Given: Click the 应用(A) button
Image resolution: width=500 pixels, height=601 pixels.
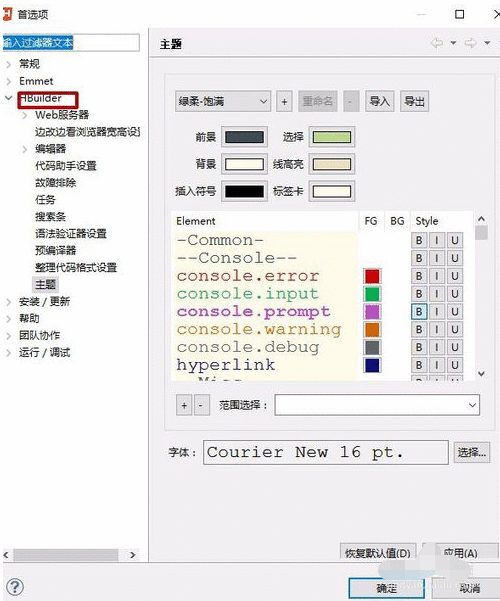Looking at the screenshot, I should (x=461, y=553).
